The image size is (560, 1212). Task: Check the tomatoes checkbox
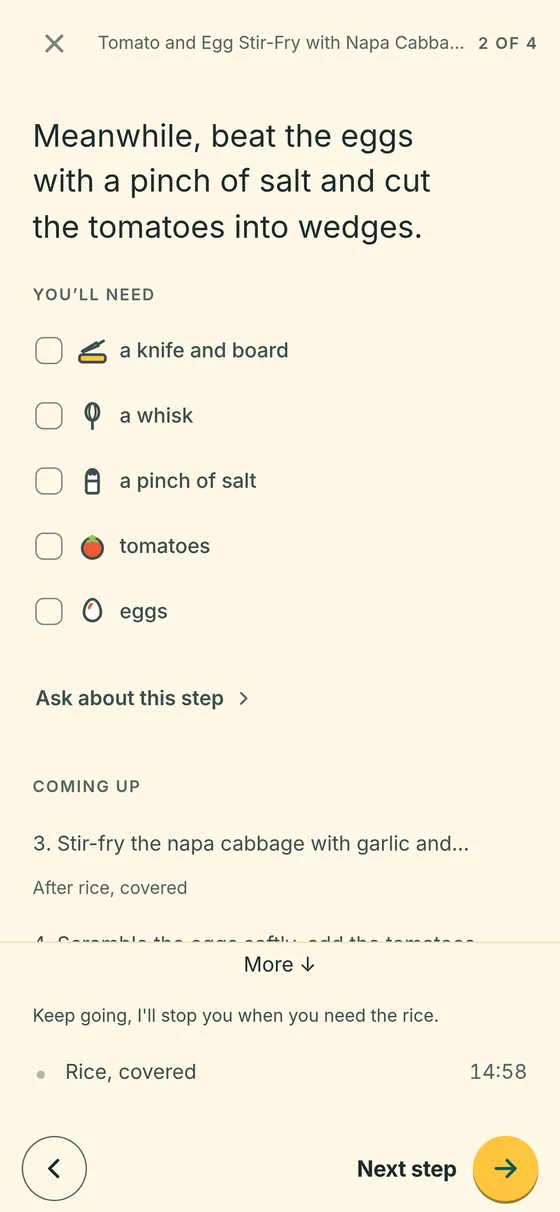click(x=49, y=547)
